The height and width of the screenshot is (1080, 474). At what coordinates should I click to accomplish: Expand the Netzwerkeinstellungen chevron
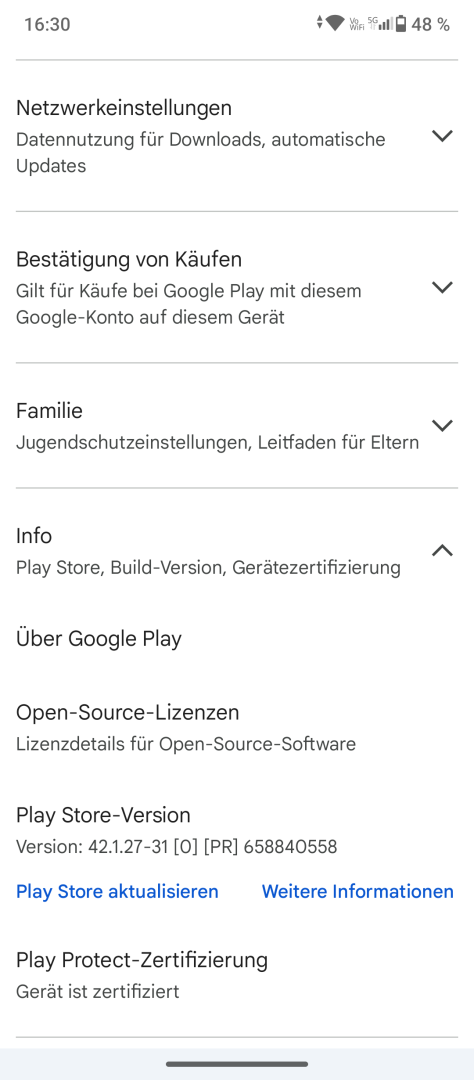[x=442, y=136]
